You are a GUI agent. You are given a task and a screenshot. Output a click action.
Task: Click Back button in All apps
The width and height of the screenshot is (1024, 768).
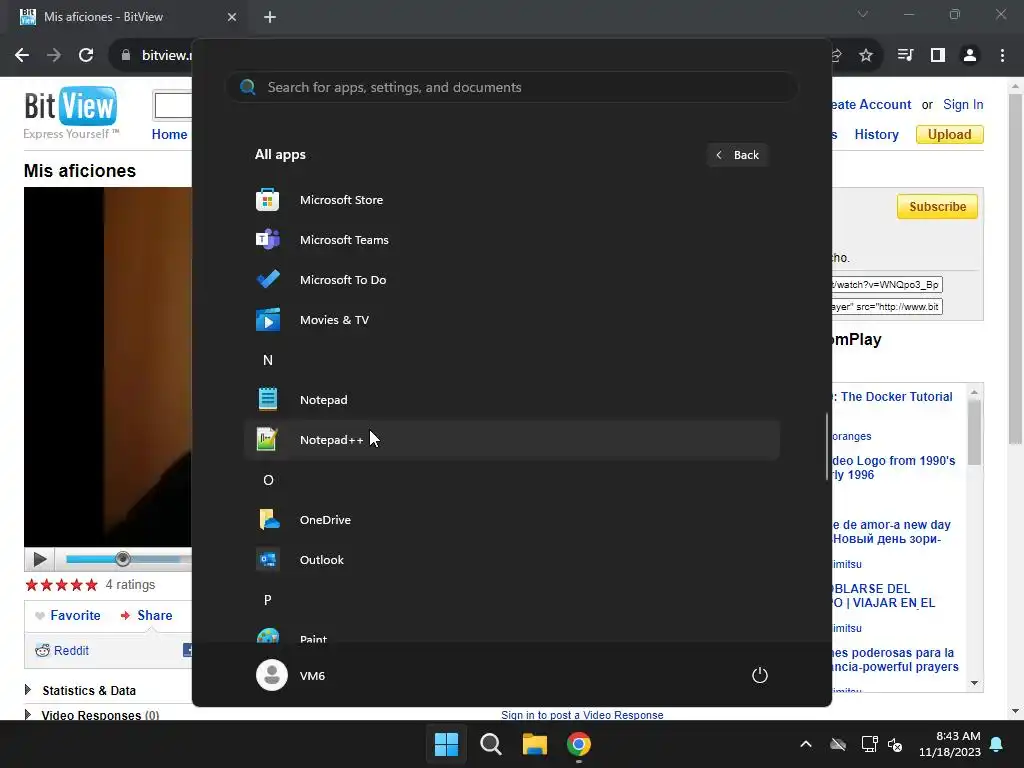(737, 155)
